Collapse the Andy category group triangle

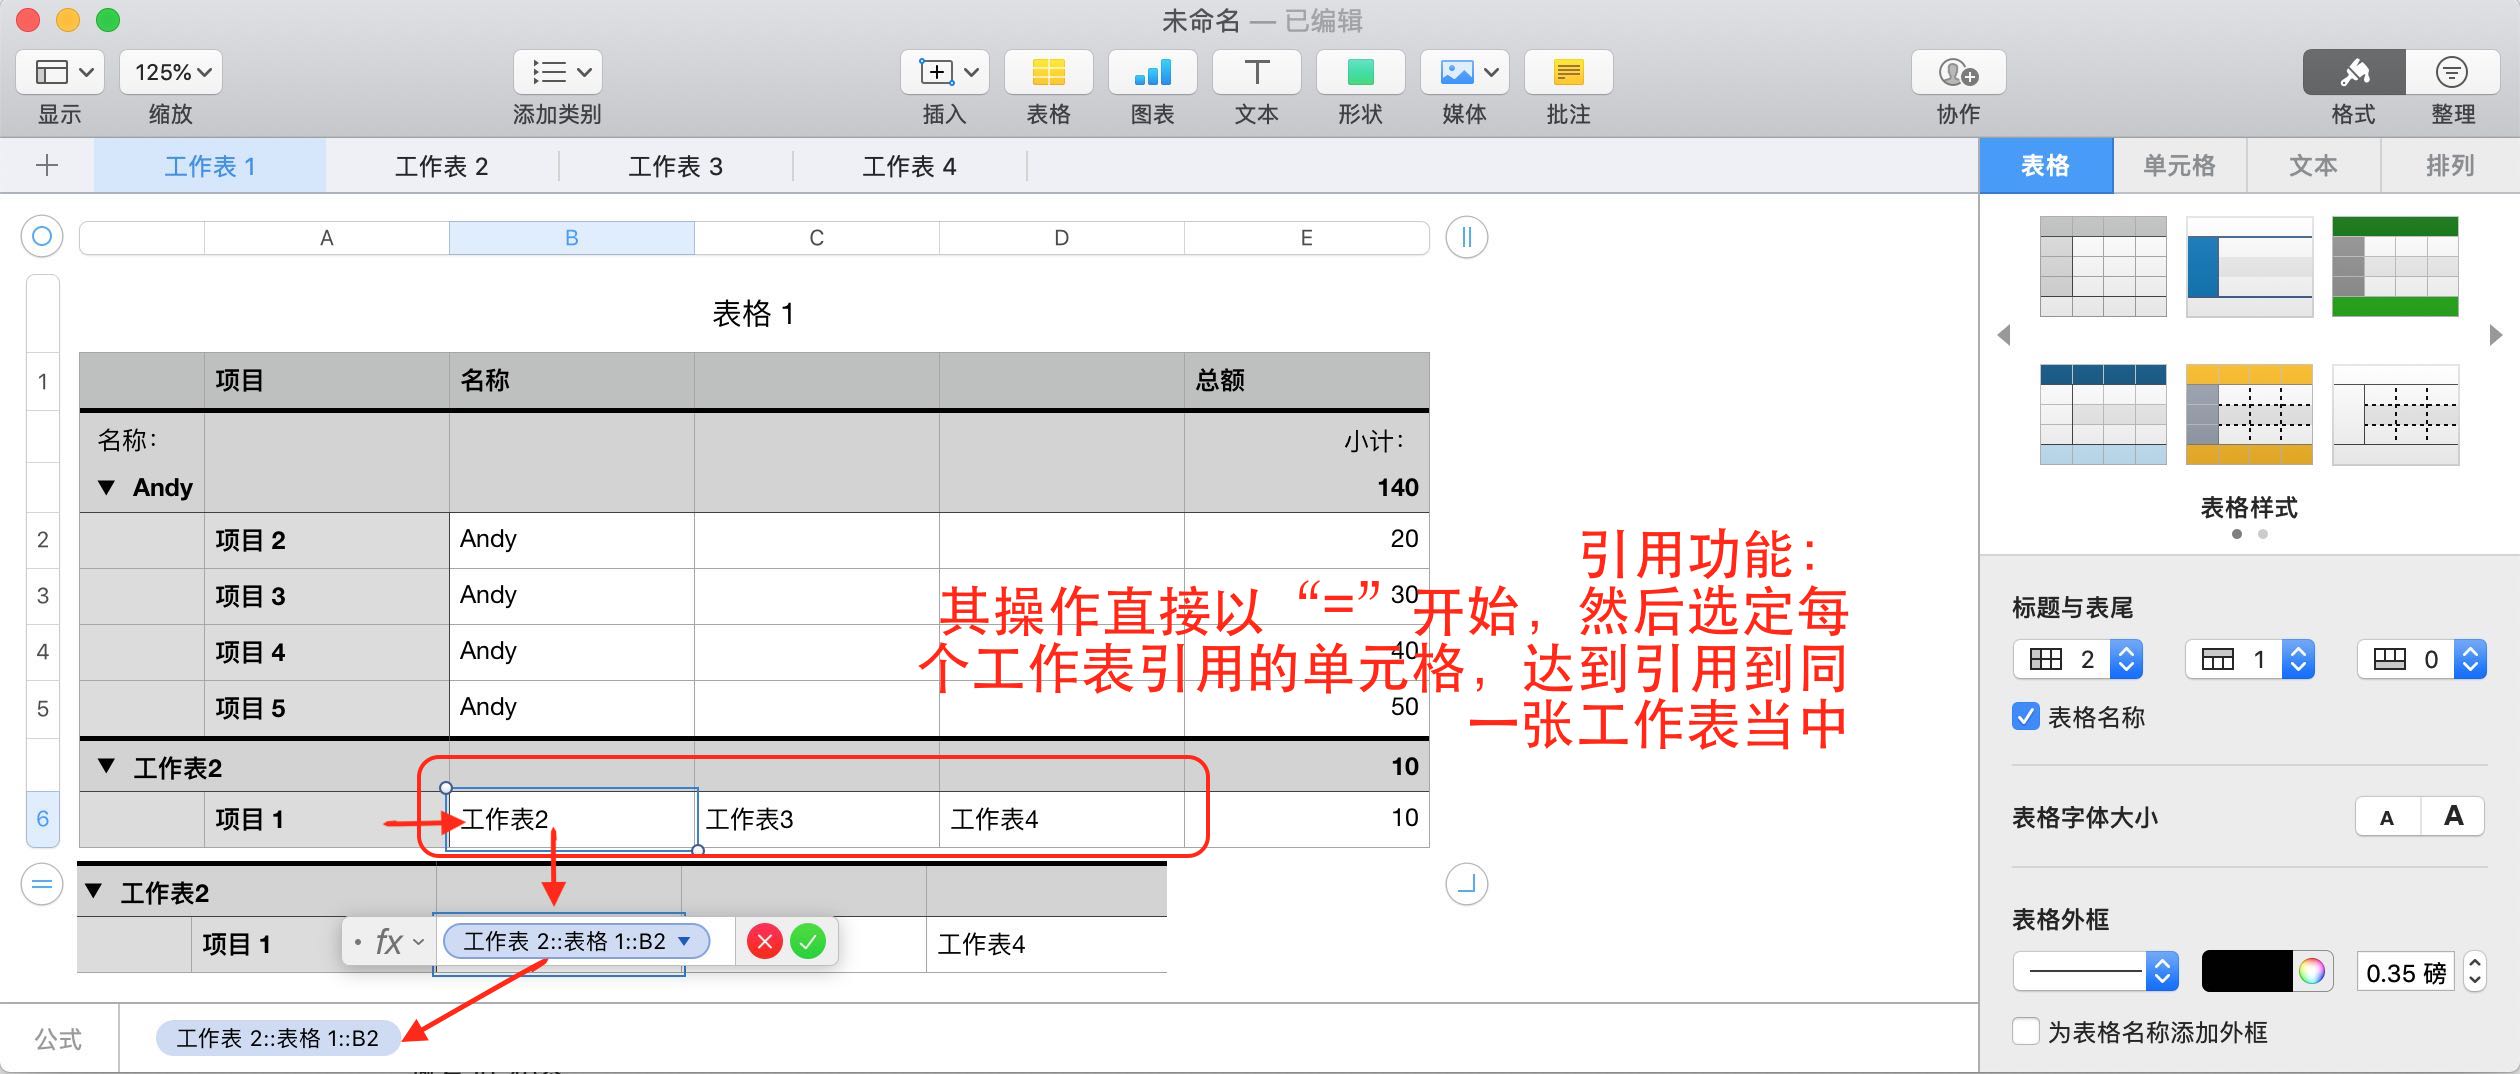(106, 488)
